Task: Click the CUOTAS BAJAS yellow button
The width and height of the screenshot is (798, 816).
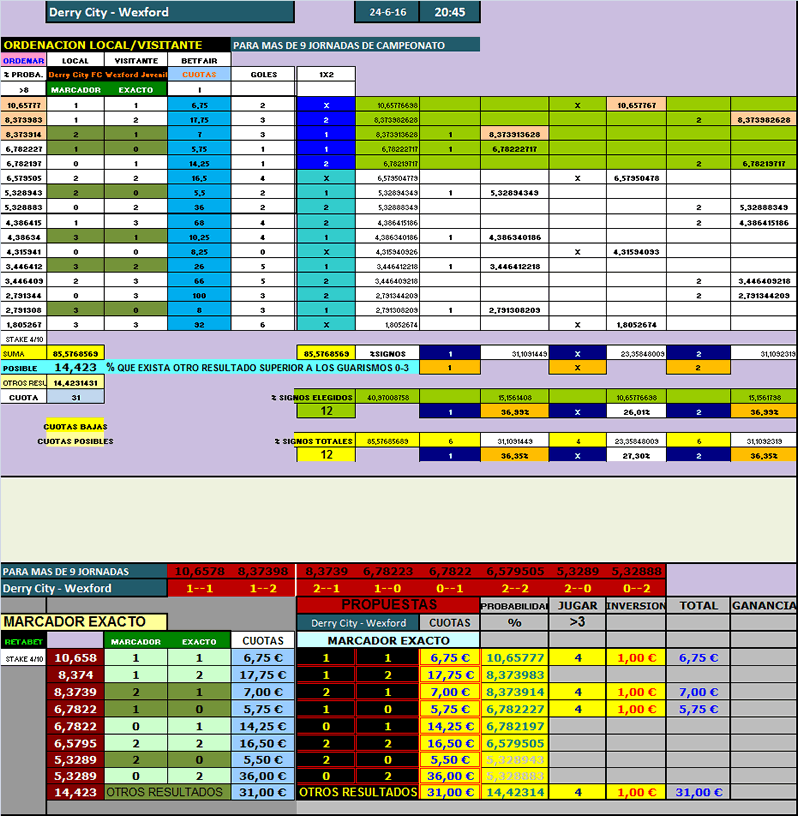Action: point(75,426)
